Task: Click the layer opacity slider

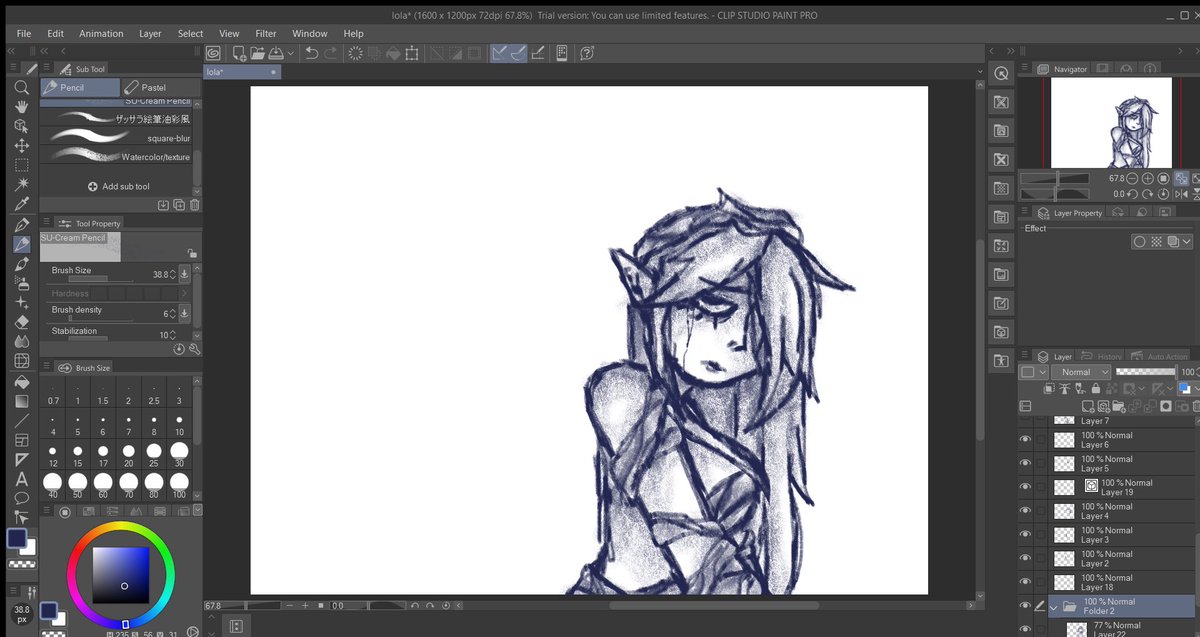Action: point(1146,372)
